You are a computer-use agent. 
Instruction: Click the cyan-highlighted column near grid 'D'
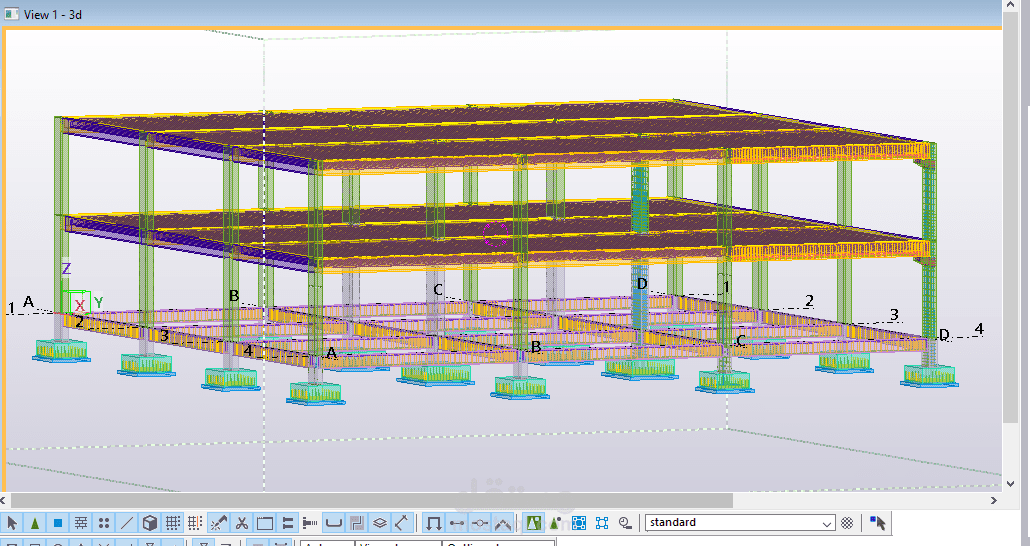coord(640,246)
